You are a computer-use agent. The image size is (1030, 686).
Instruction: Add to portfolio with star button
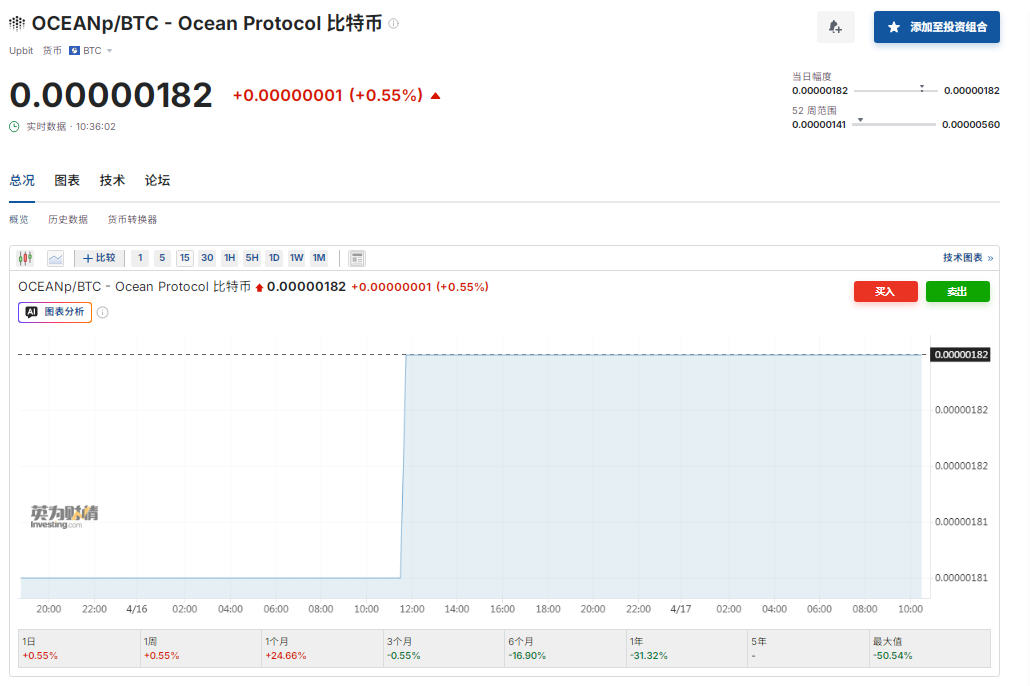tap(937, 27)
